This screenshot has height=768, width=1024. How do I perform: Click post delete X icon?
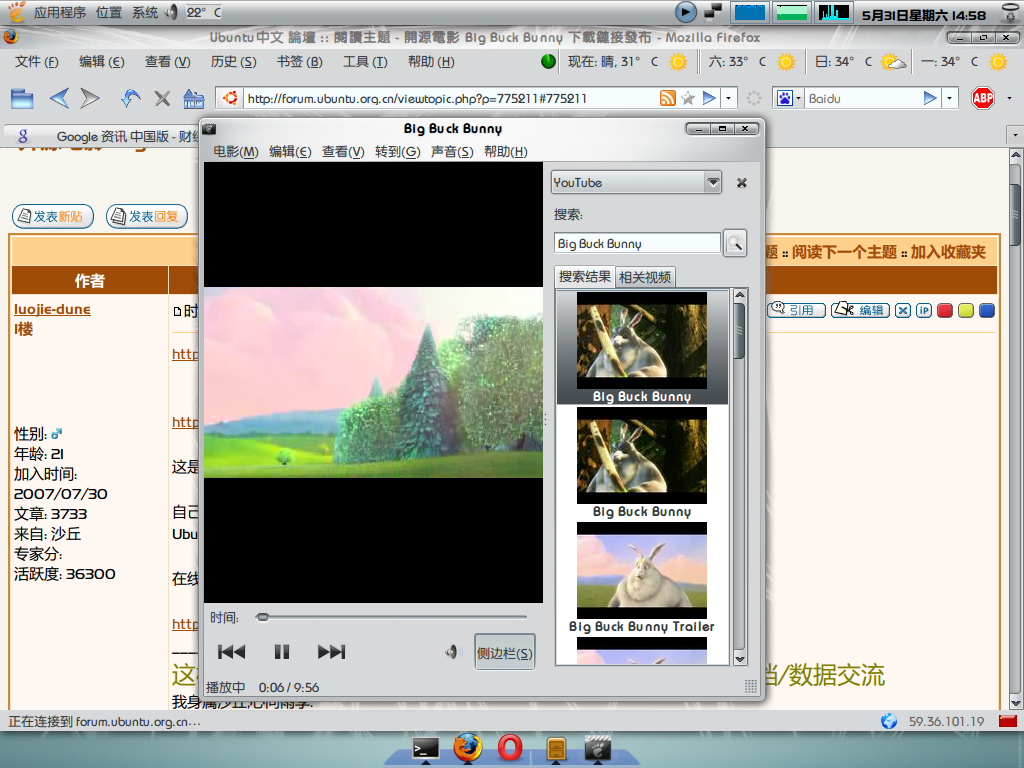903,310
